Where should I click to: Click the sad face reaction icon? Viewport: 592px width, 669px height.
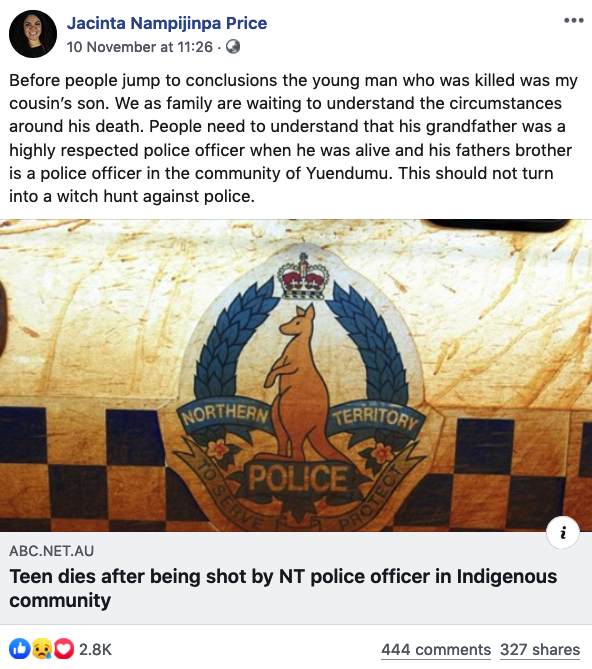[x=42, y=649]
